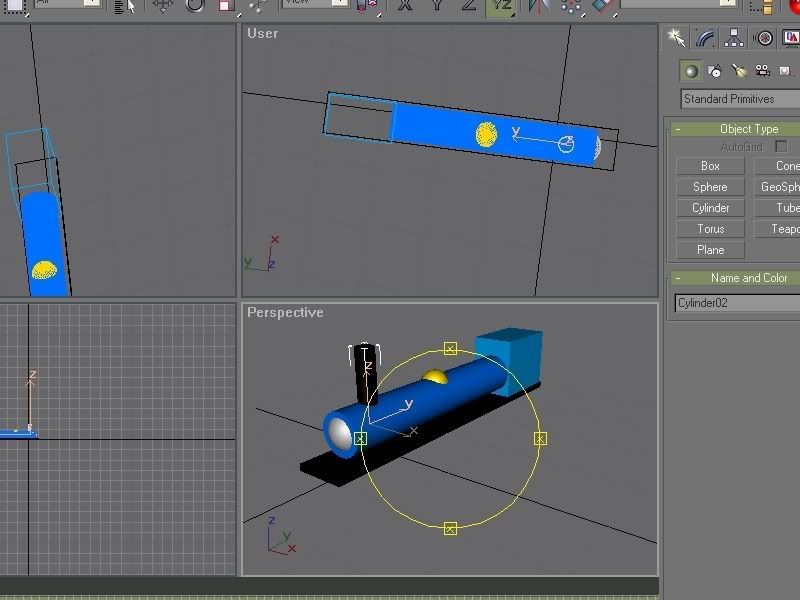Pick the Rectangular Selection Region tool
Viewport: 800px width, 600px height.
click(15, 6)
